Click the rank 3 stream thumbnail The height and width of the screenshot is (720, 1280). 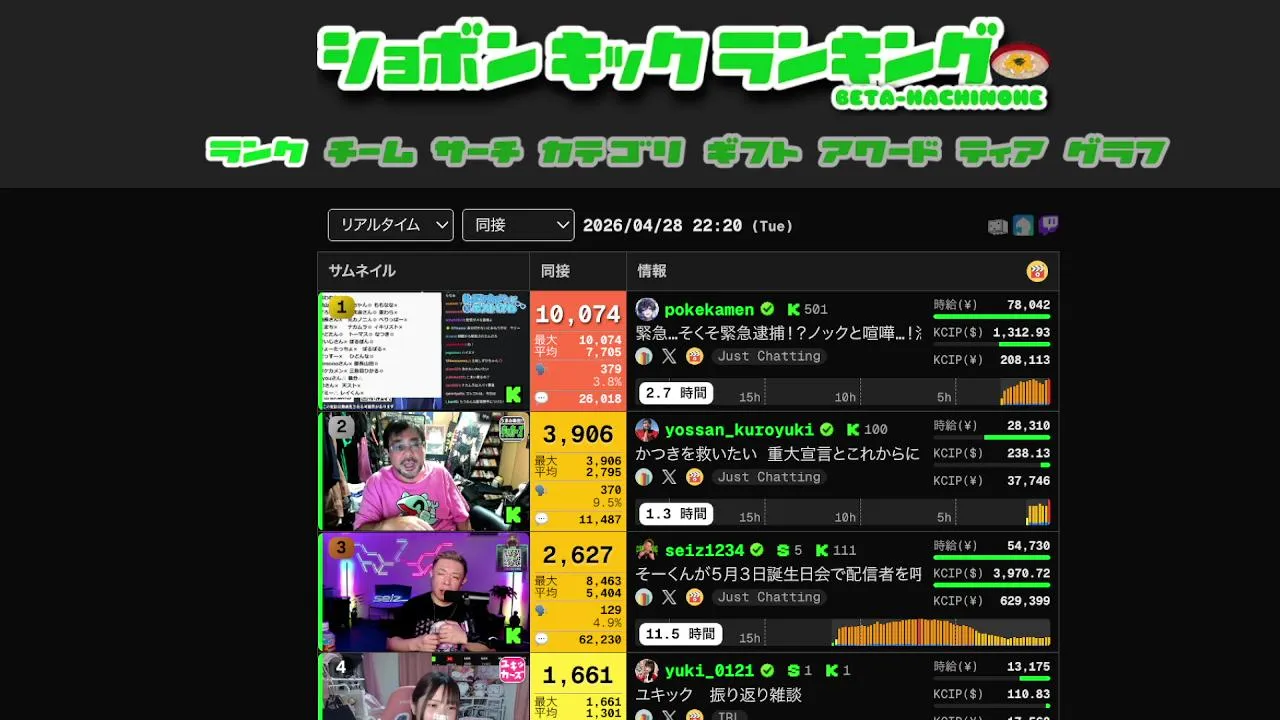(x=424, y=592)
